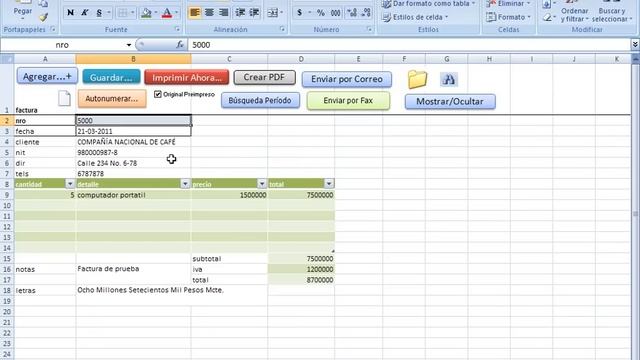Expand the formula bar
This screenshot has height=360, width=640.
click(x=635, y=44)
